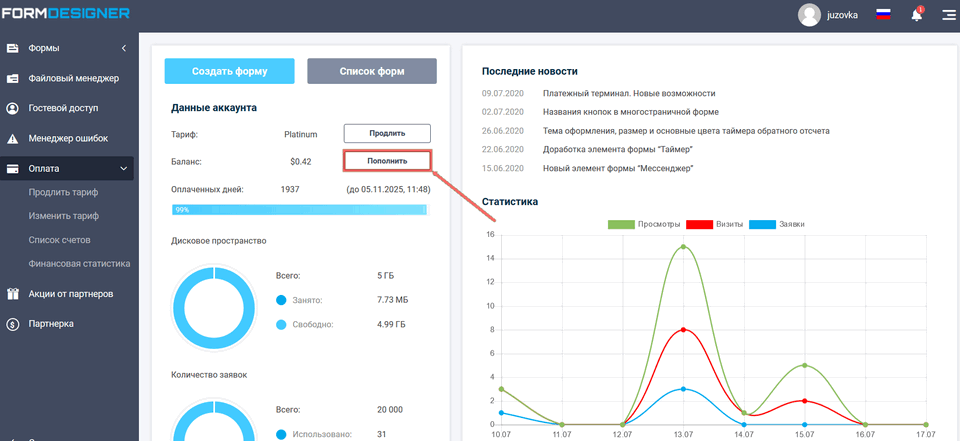Click the Файловый менеджер folder icon
Screen dimensions: 960x441
coord(13,78)
